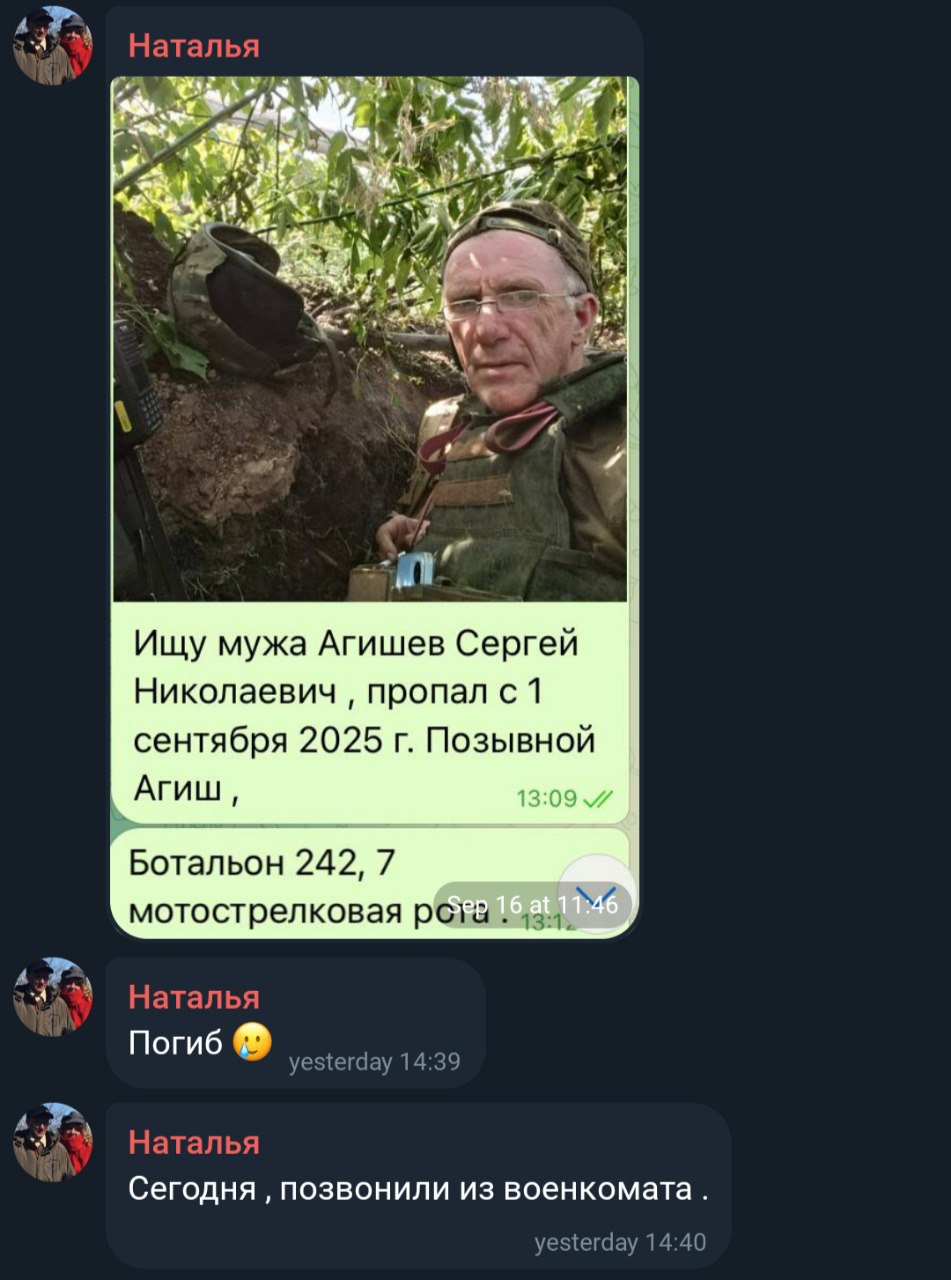Click the 'Ищу мужа Агишев Сергей' caption text
Viewport: 951px width, 1280px height.
coord(357,644)
